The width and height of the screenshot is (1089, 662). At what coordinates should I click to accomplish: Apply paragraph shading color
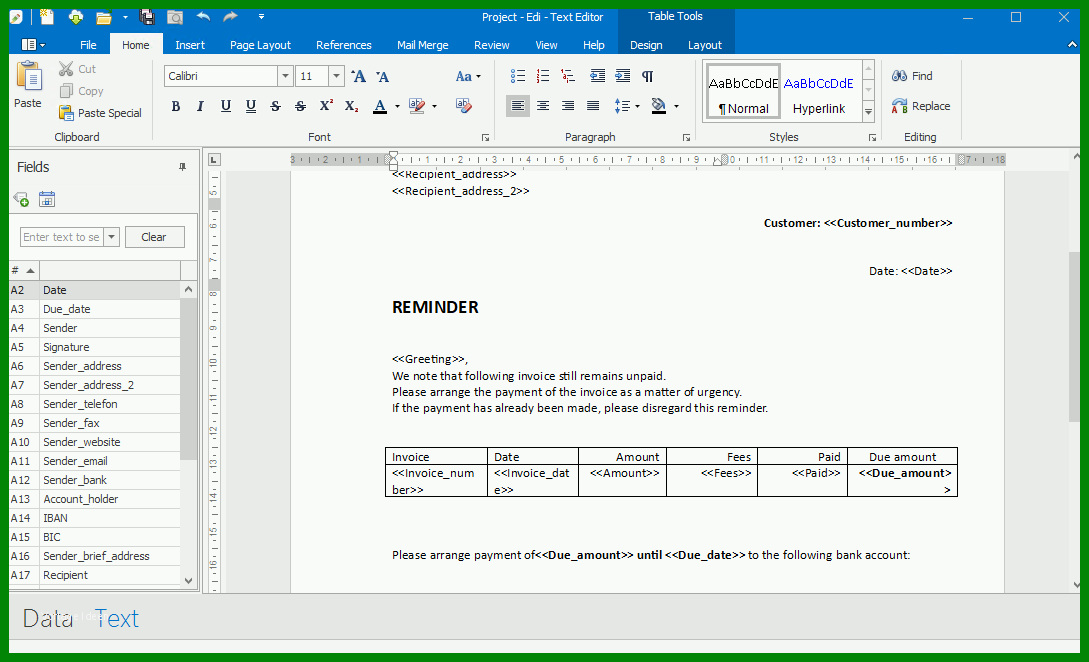click(x=659, y=106)
